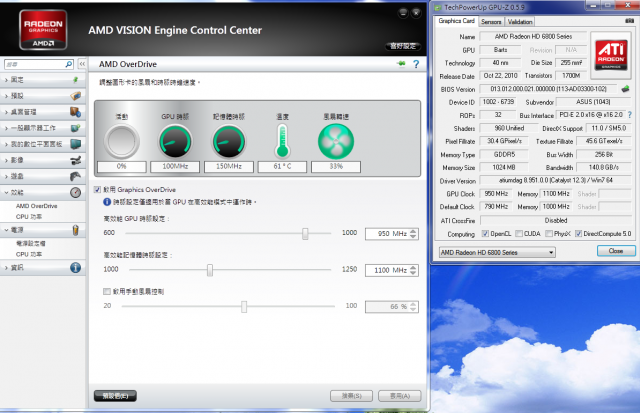Expand the first pinned section in sidebar
The height and width of the screenshot is (413, 640).
pyautogui.click(x=6, y=80)
